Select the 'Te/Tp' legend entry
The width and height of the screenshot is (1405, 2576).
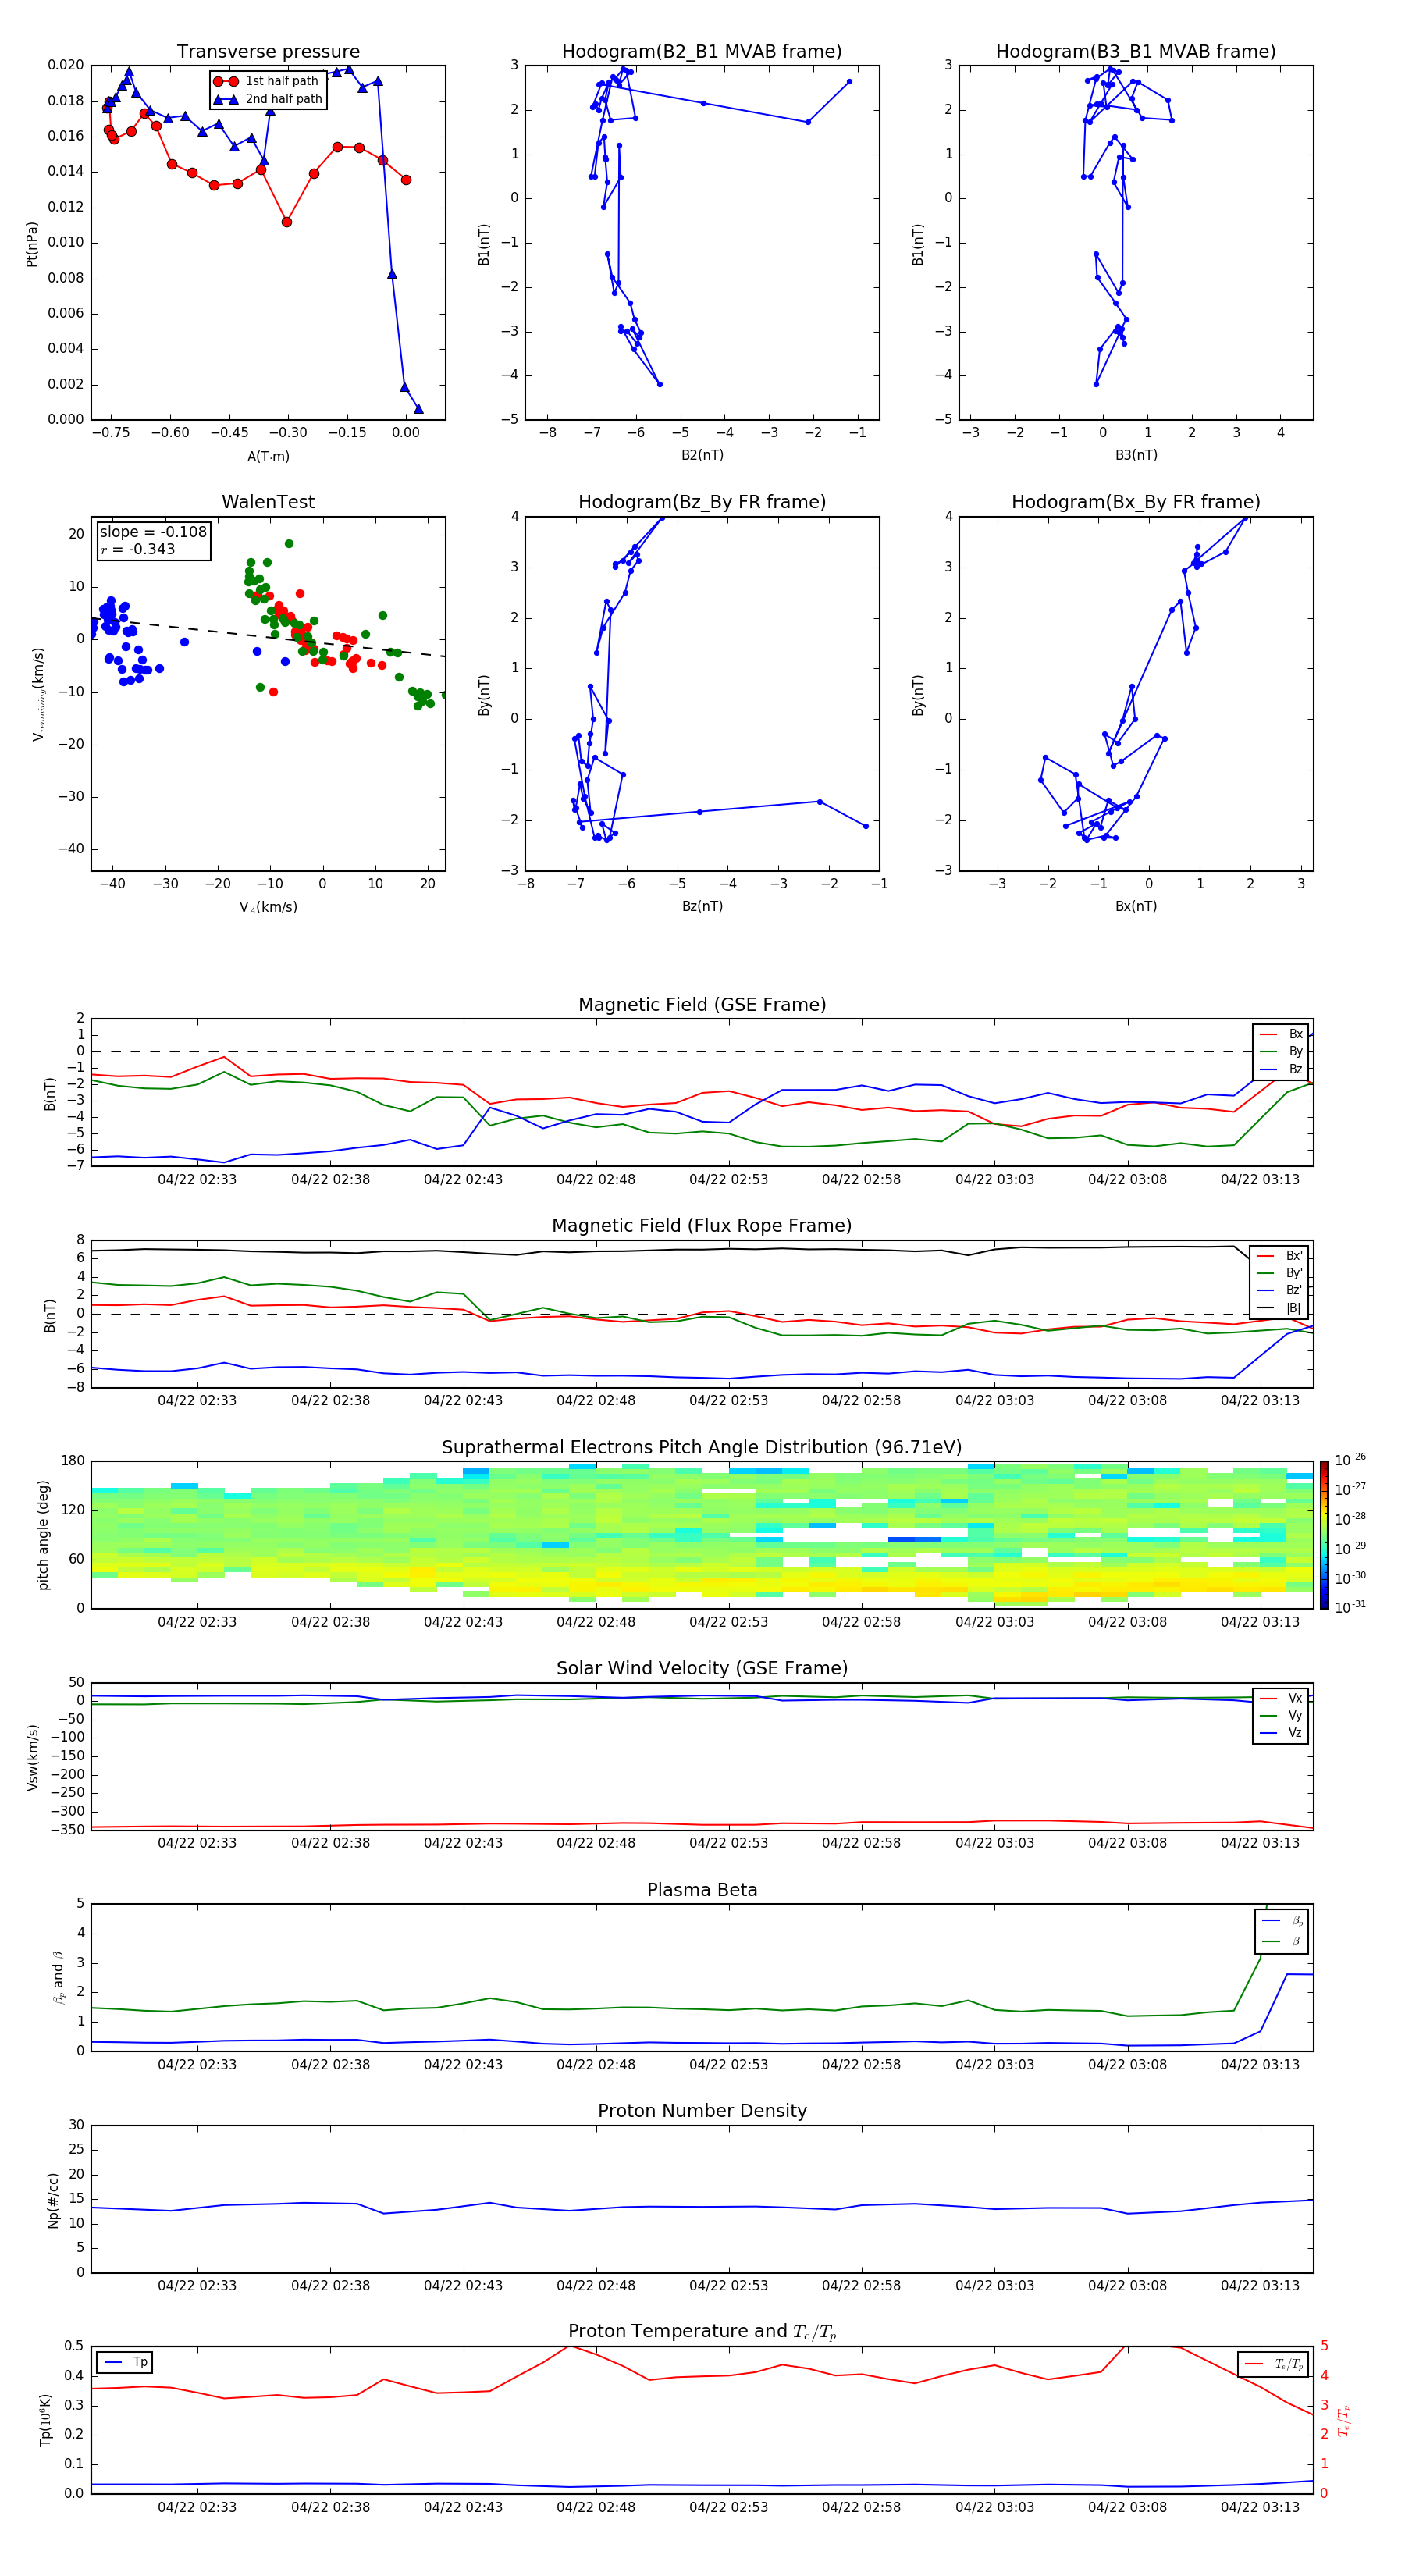click(1274, 2364)
